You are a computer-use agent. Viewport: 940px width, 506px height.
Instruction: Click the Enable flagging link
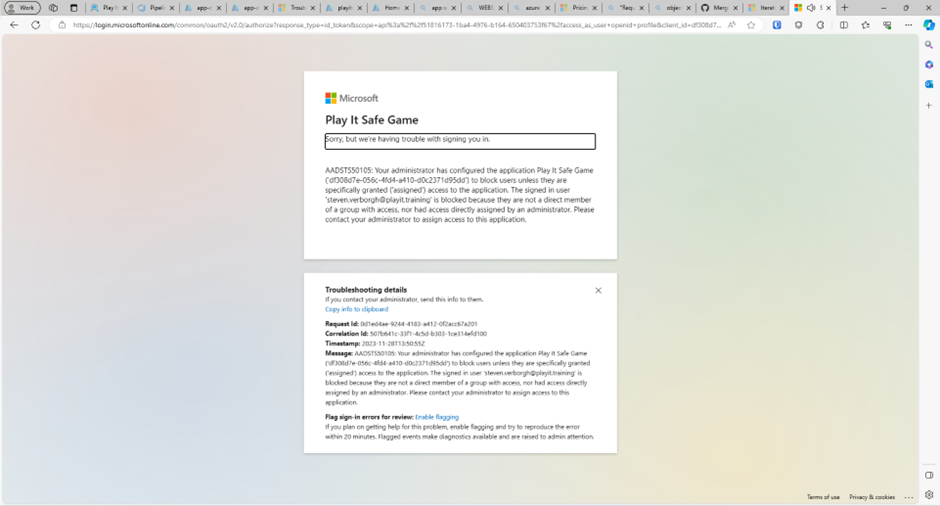point(437,417)
